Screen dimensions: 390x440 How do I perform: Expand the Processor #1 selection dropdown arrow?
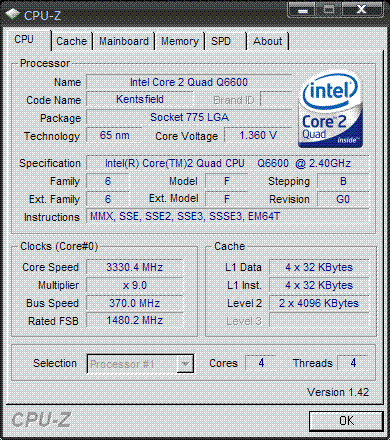(184, 364)
